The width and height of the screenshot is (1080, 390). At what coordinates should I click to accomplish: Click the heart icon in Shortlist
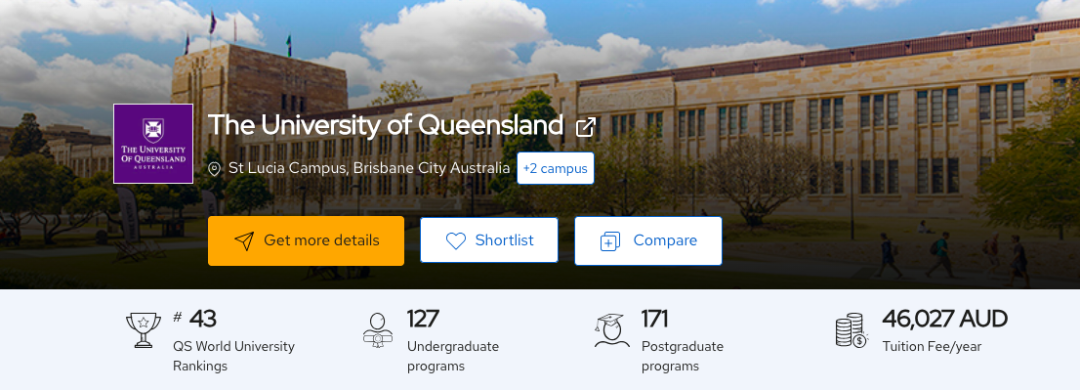click(456, 240)
